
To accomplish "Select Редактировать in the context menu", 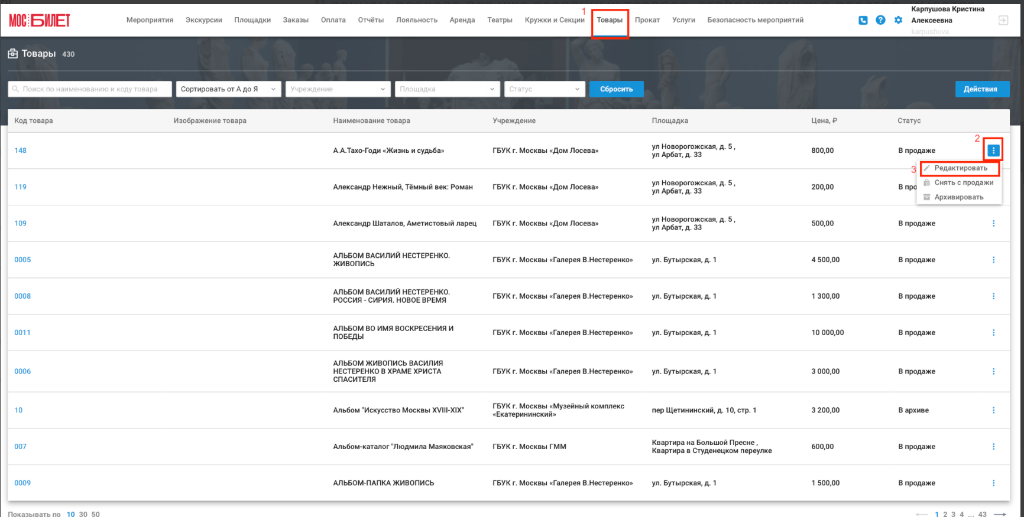I will tap(959, 168).
